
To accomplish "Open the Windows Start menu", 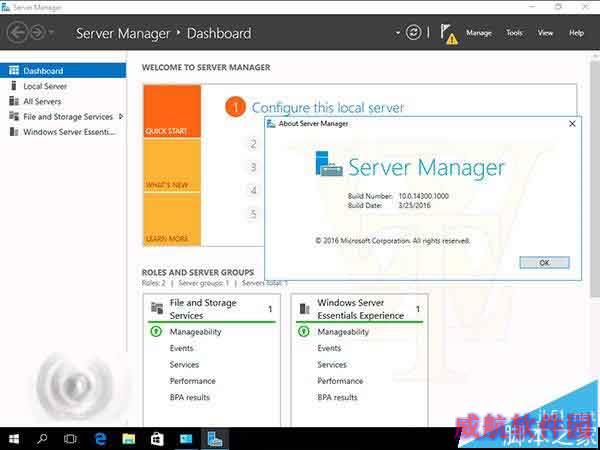I will point(14,439).
